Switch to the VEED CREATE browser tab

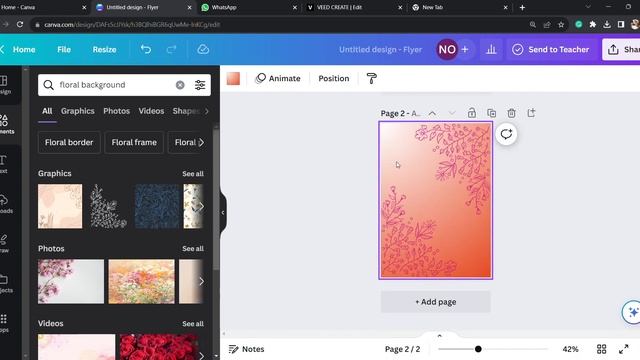tap(354, 7)
